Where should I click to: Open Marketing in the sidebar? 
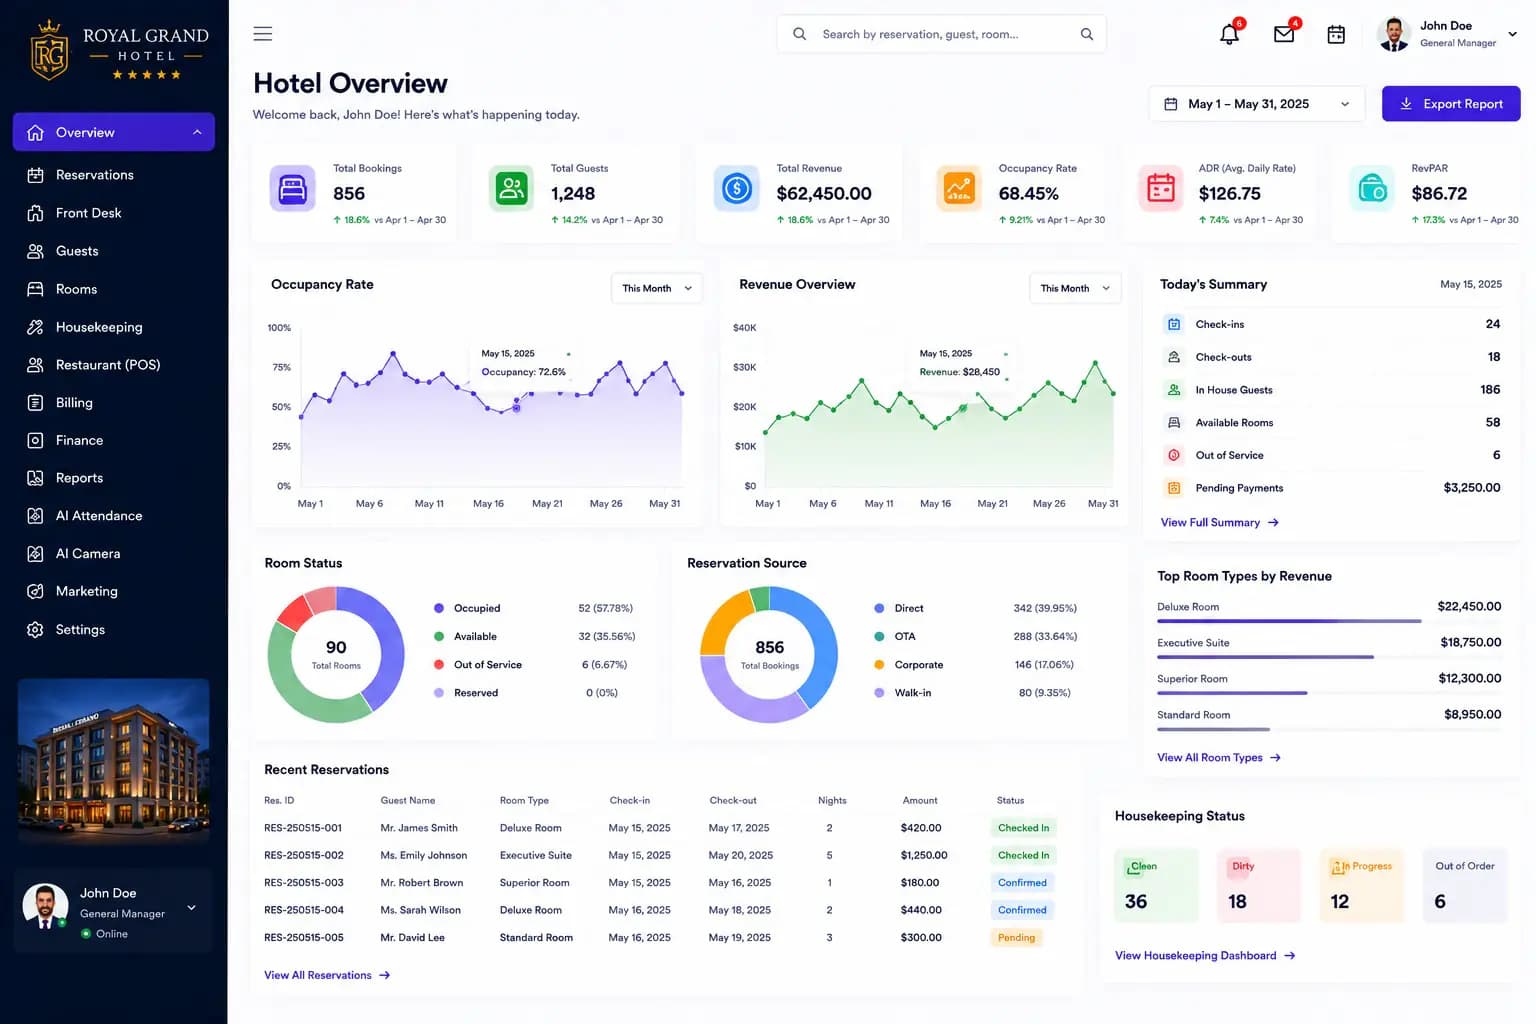pyautogui.click(x=114, y=592)
